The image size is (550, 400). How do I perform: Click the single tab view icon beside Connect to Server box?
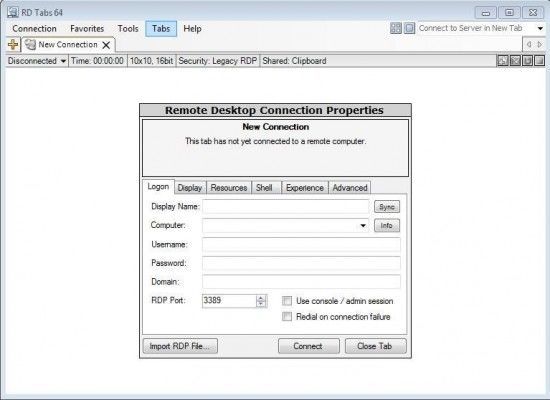coord(409,28)
